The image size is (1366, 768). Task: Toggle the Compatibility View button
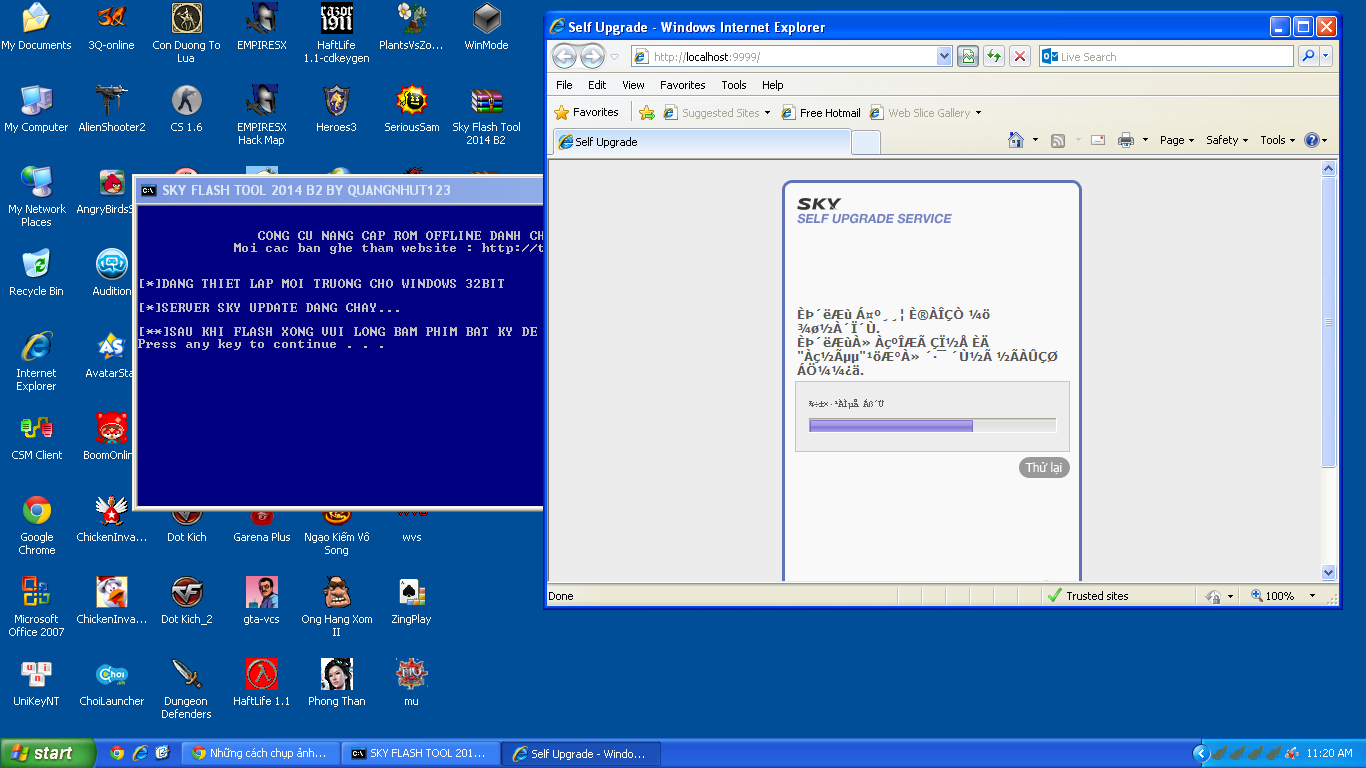[x=967, y=57]
